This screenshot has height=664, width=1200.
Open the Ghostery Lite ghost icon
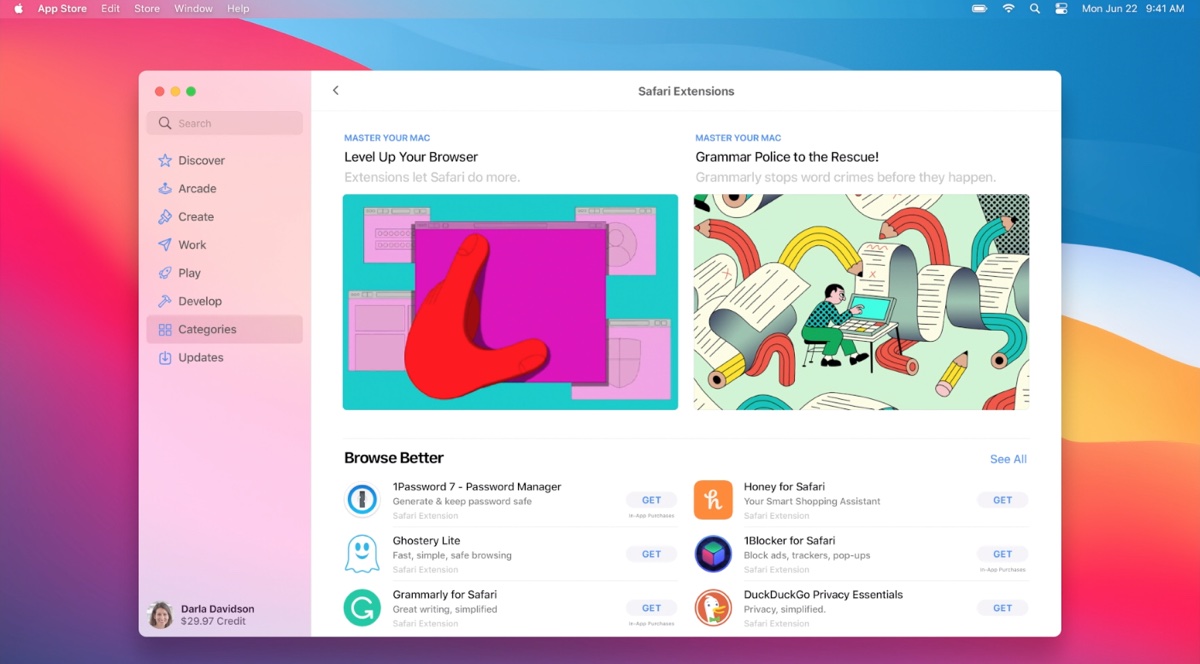point(362,554)
